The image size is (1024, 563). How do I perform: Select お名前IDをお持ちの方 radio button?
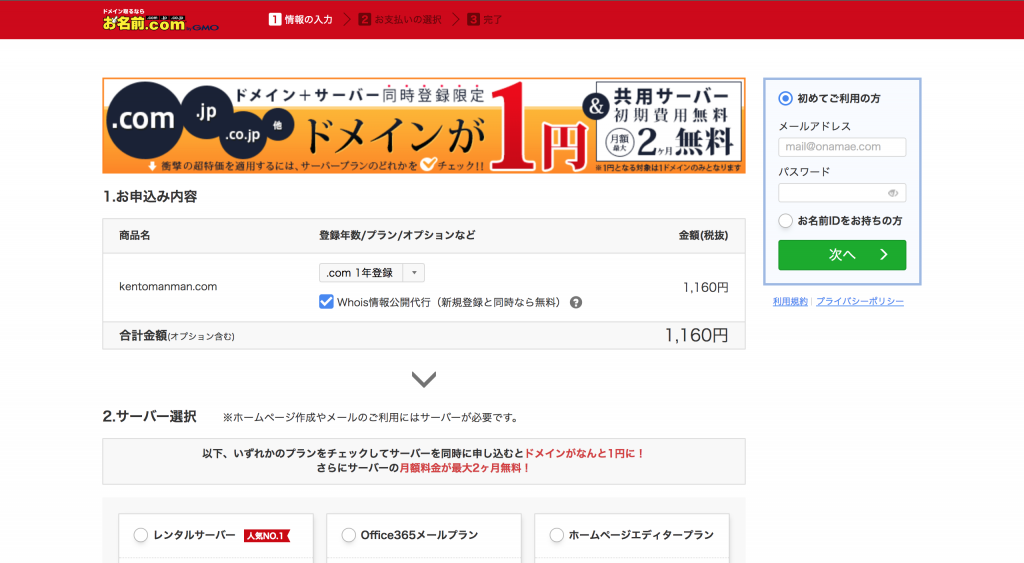click(785, 221)
